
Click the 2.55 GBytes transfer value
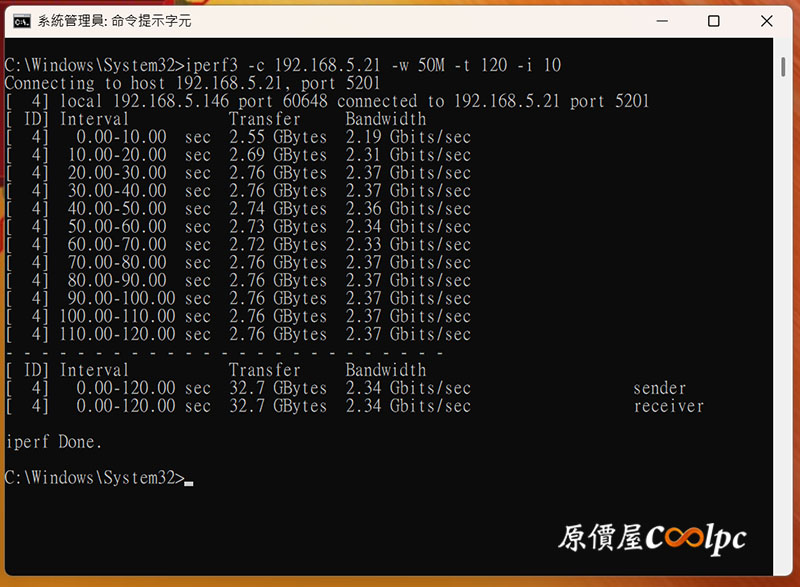278,137
